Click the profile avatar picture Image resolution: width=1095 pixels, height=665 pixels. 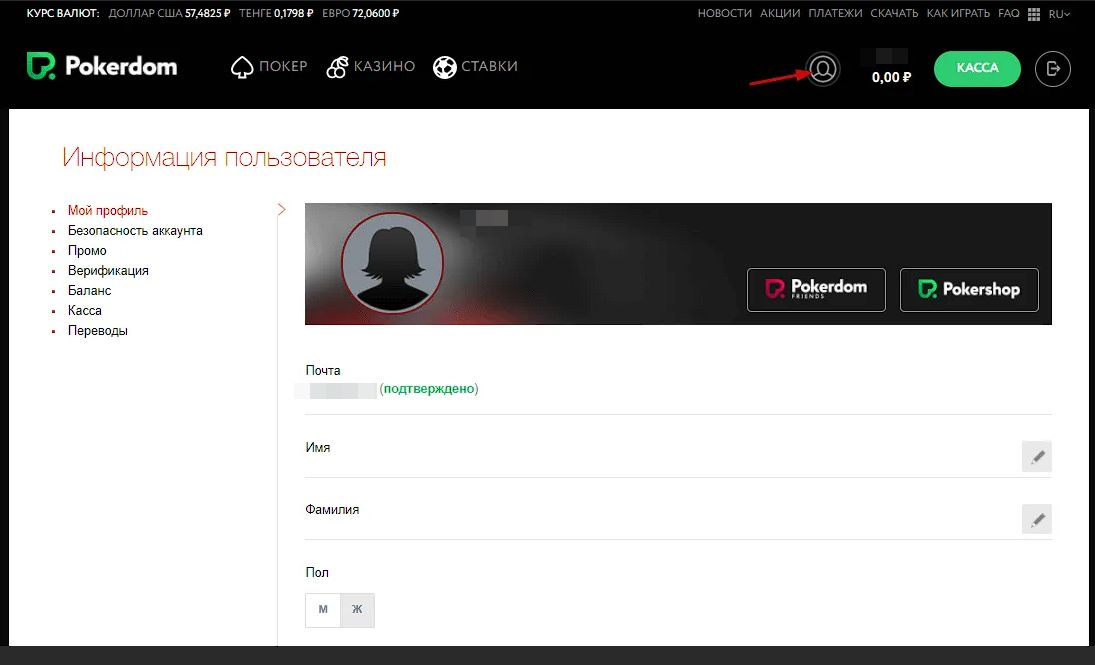coord(392,263)
